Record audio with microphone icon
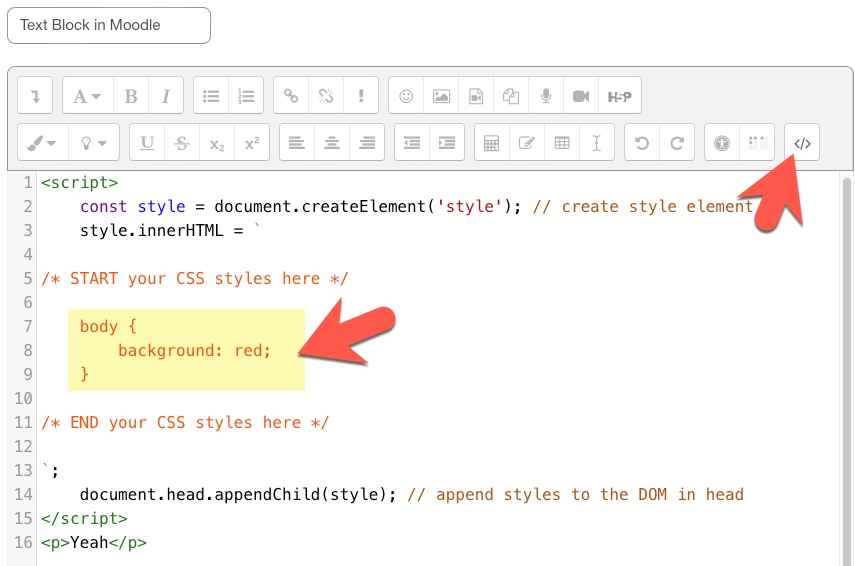 [546, 96]
